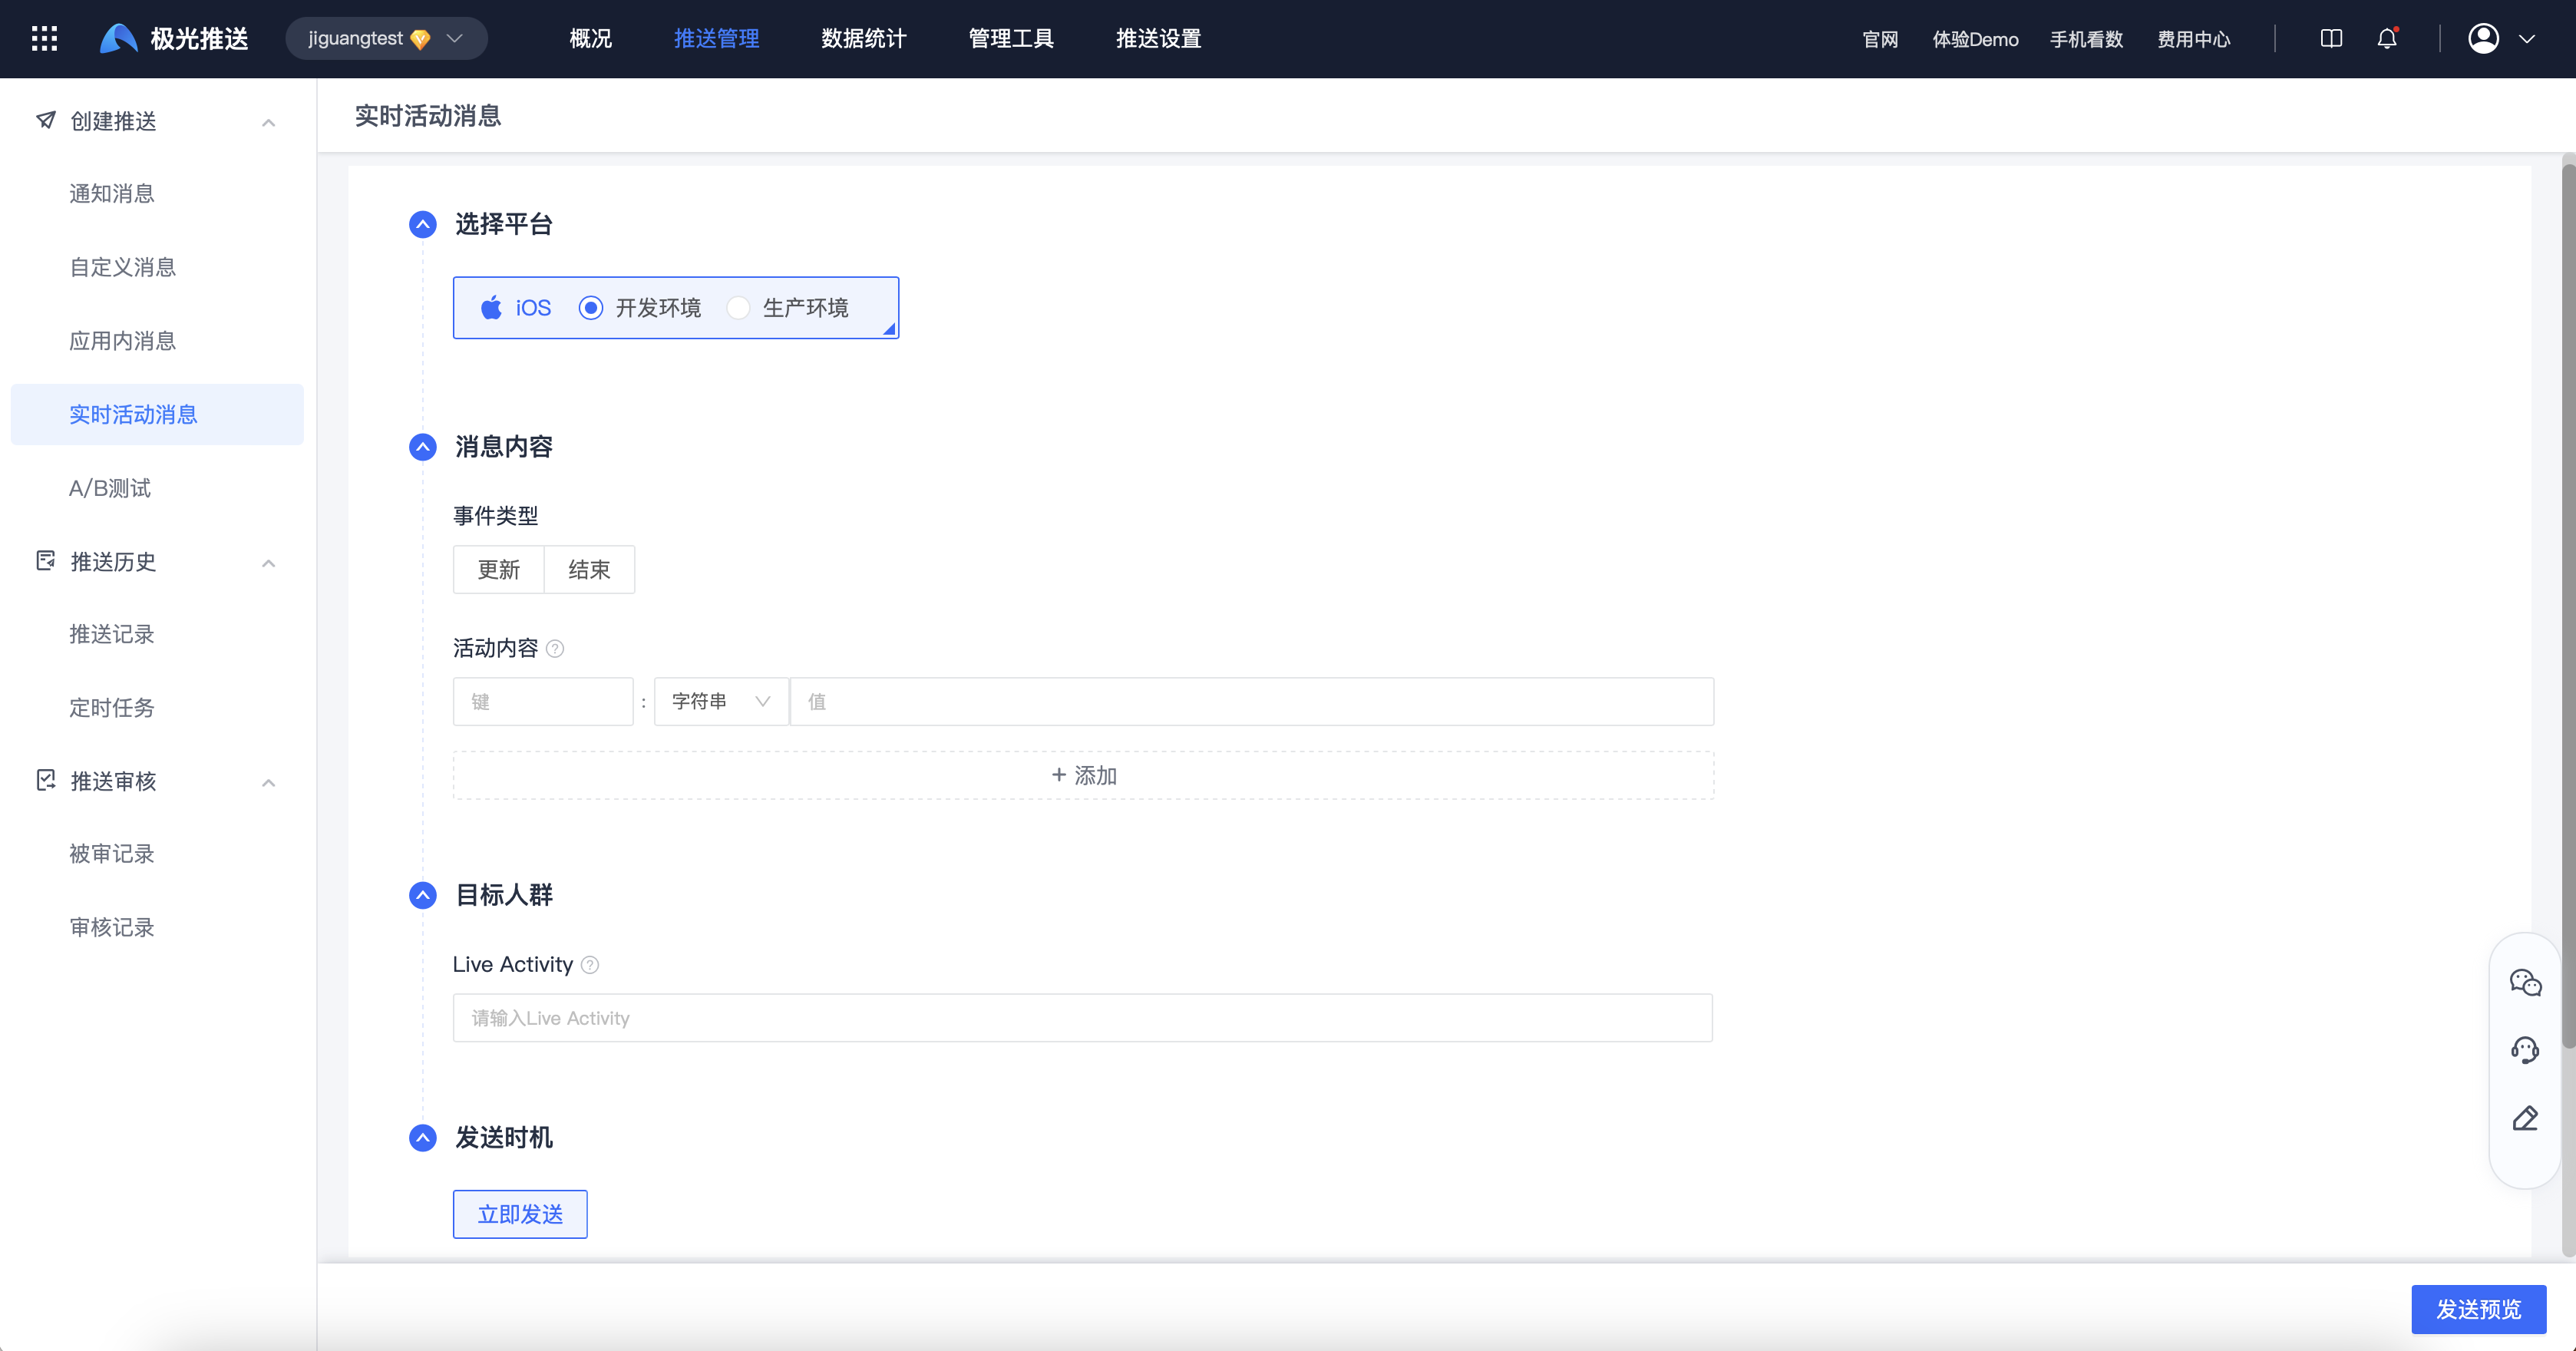This screenshot has width=2576, height=1351.
Task: Collapse the 选择平台 section
Action: [423, 224]
